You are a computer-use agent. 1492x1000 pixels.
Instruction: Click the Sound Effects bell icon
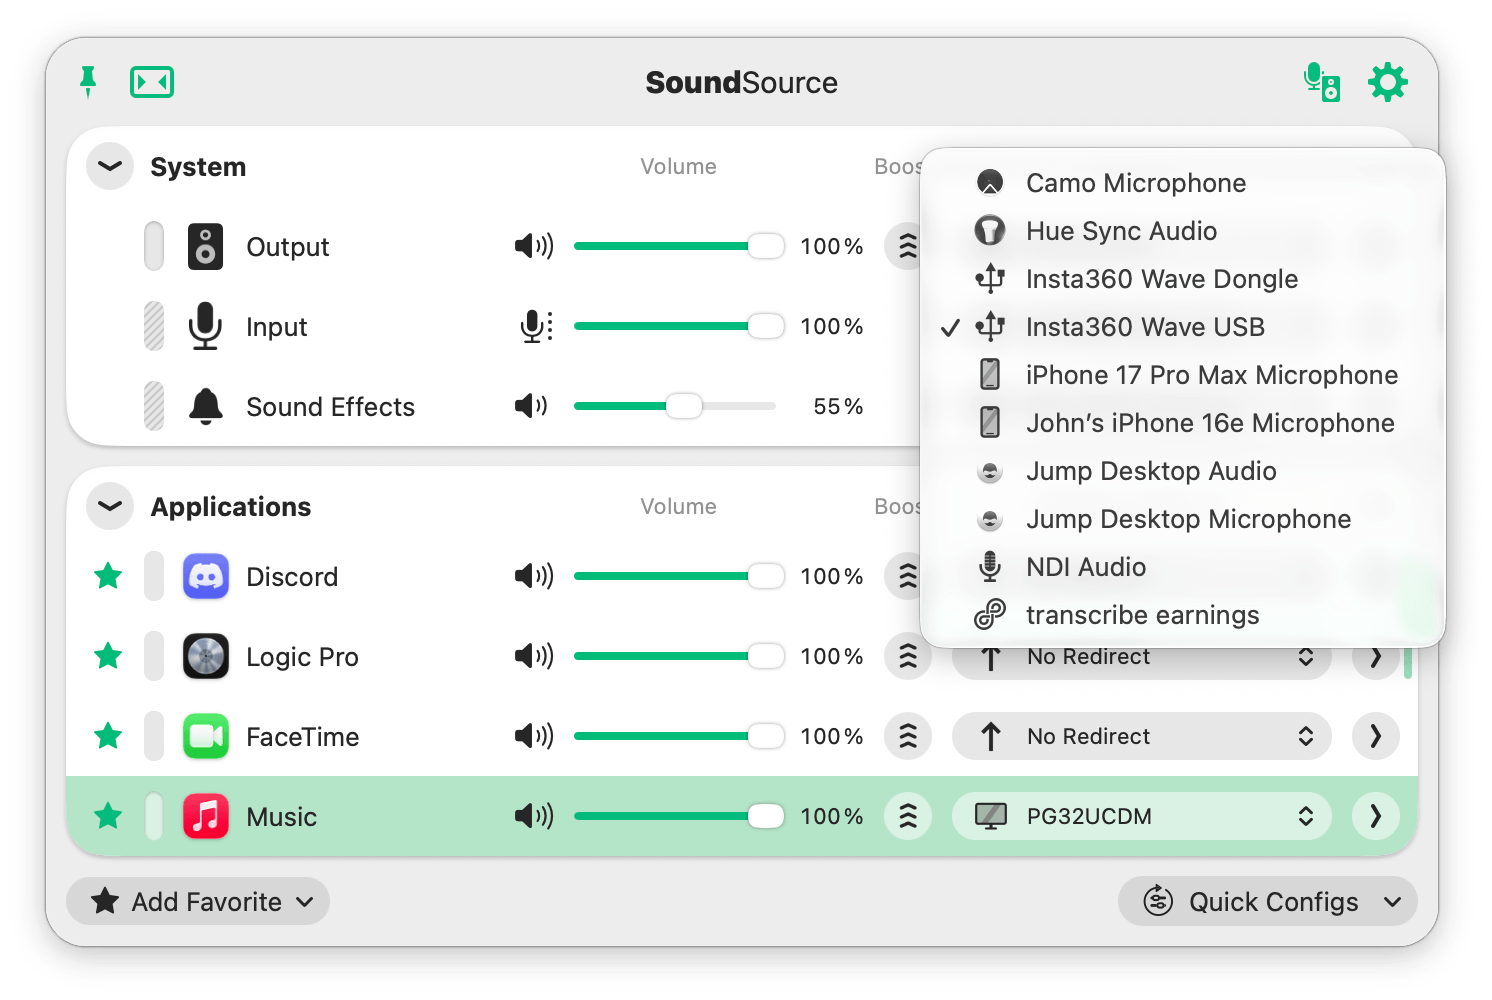pyautogui.click(x=206, y=406)
